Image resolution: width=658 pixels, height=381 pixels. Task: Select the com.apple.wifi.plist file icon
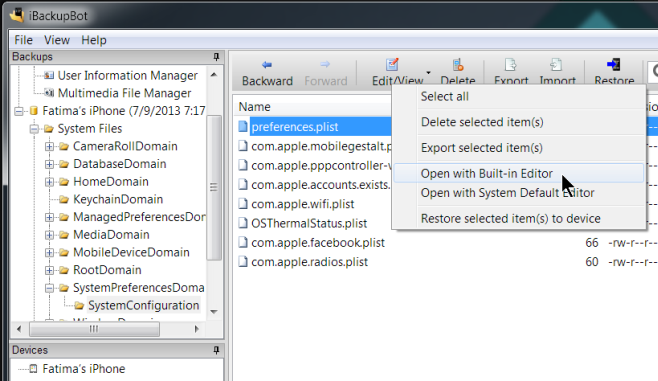(x=243, y=204)
